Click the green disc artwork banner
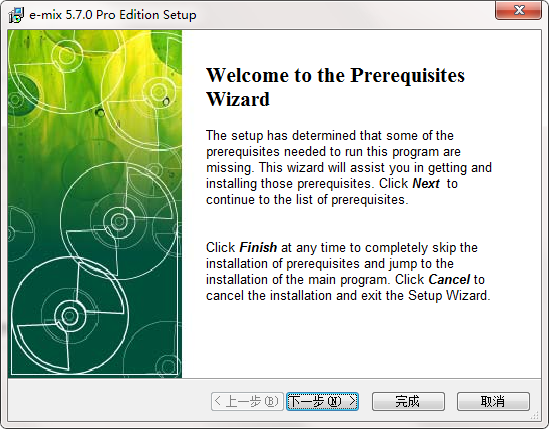 tap(95, 204)
